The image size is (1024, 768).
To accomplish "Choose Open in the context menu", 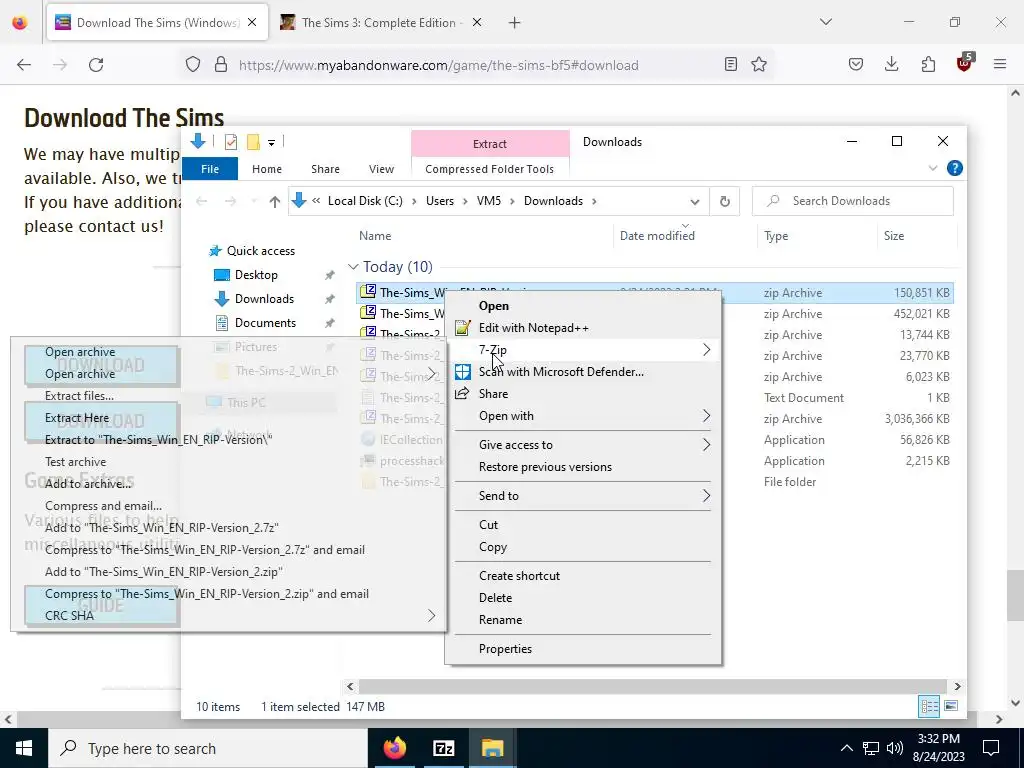I will click(494, 306).
